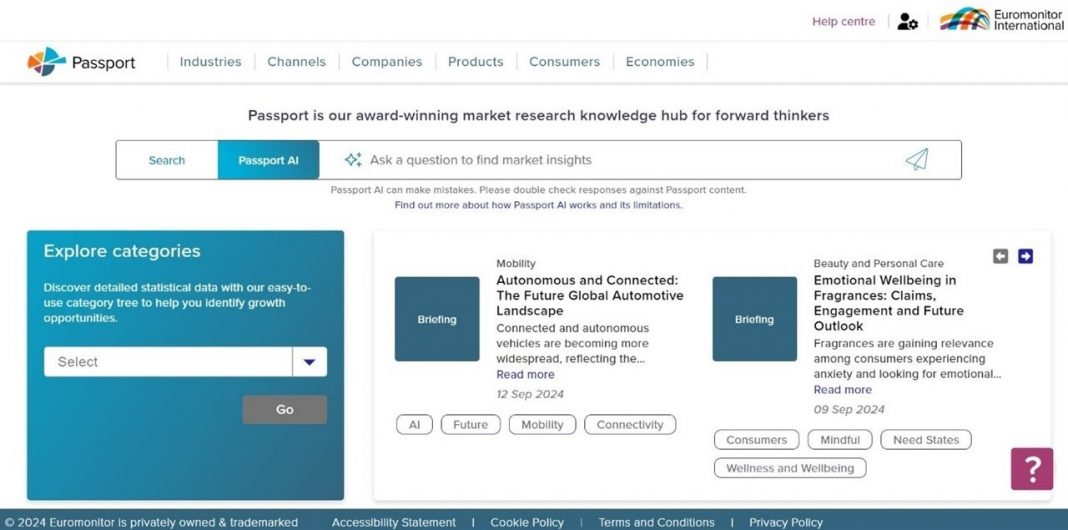Click the Mobility briefing thumbnail
Screen dimensions: 1068x530
[437, 319]
